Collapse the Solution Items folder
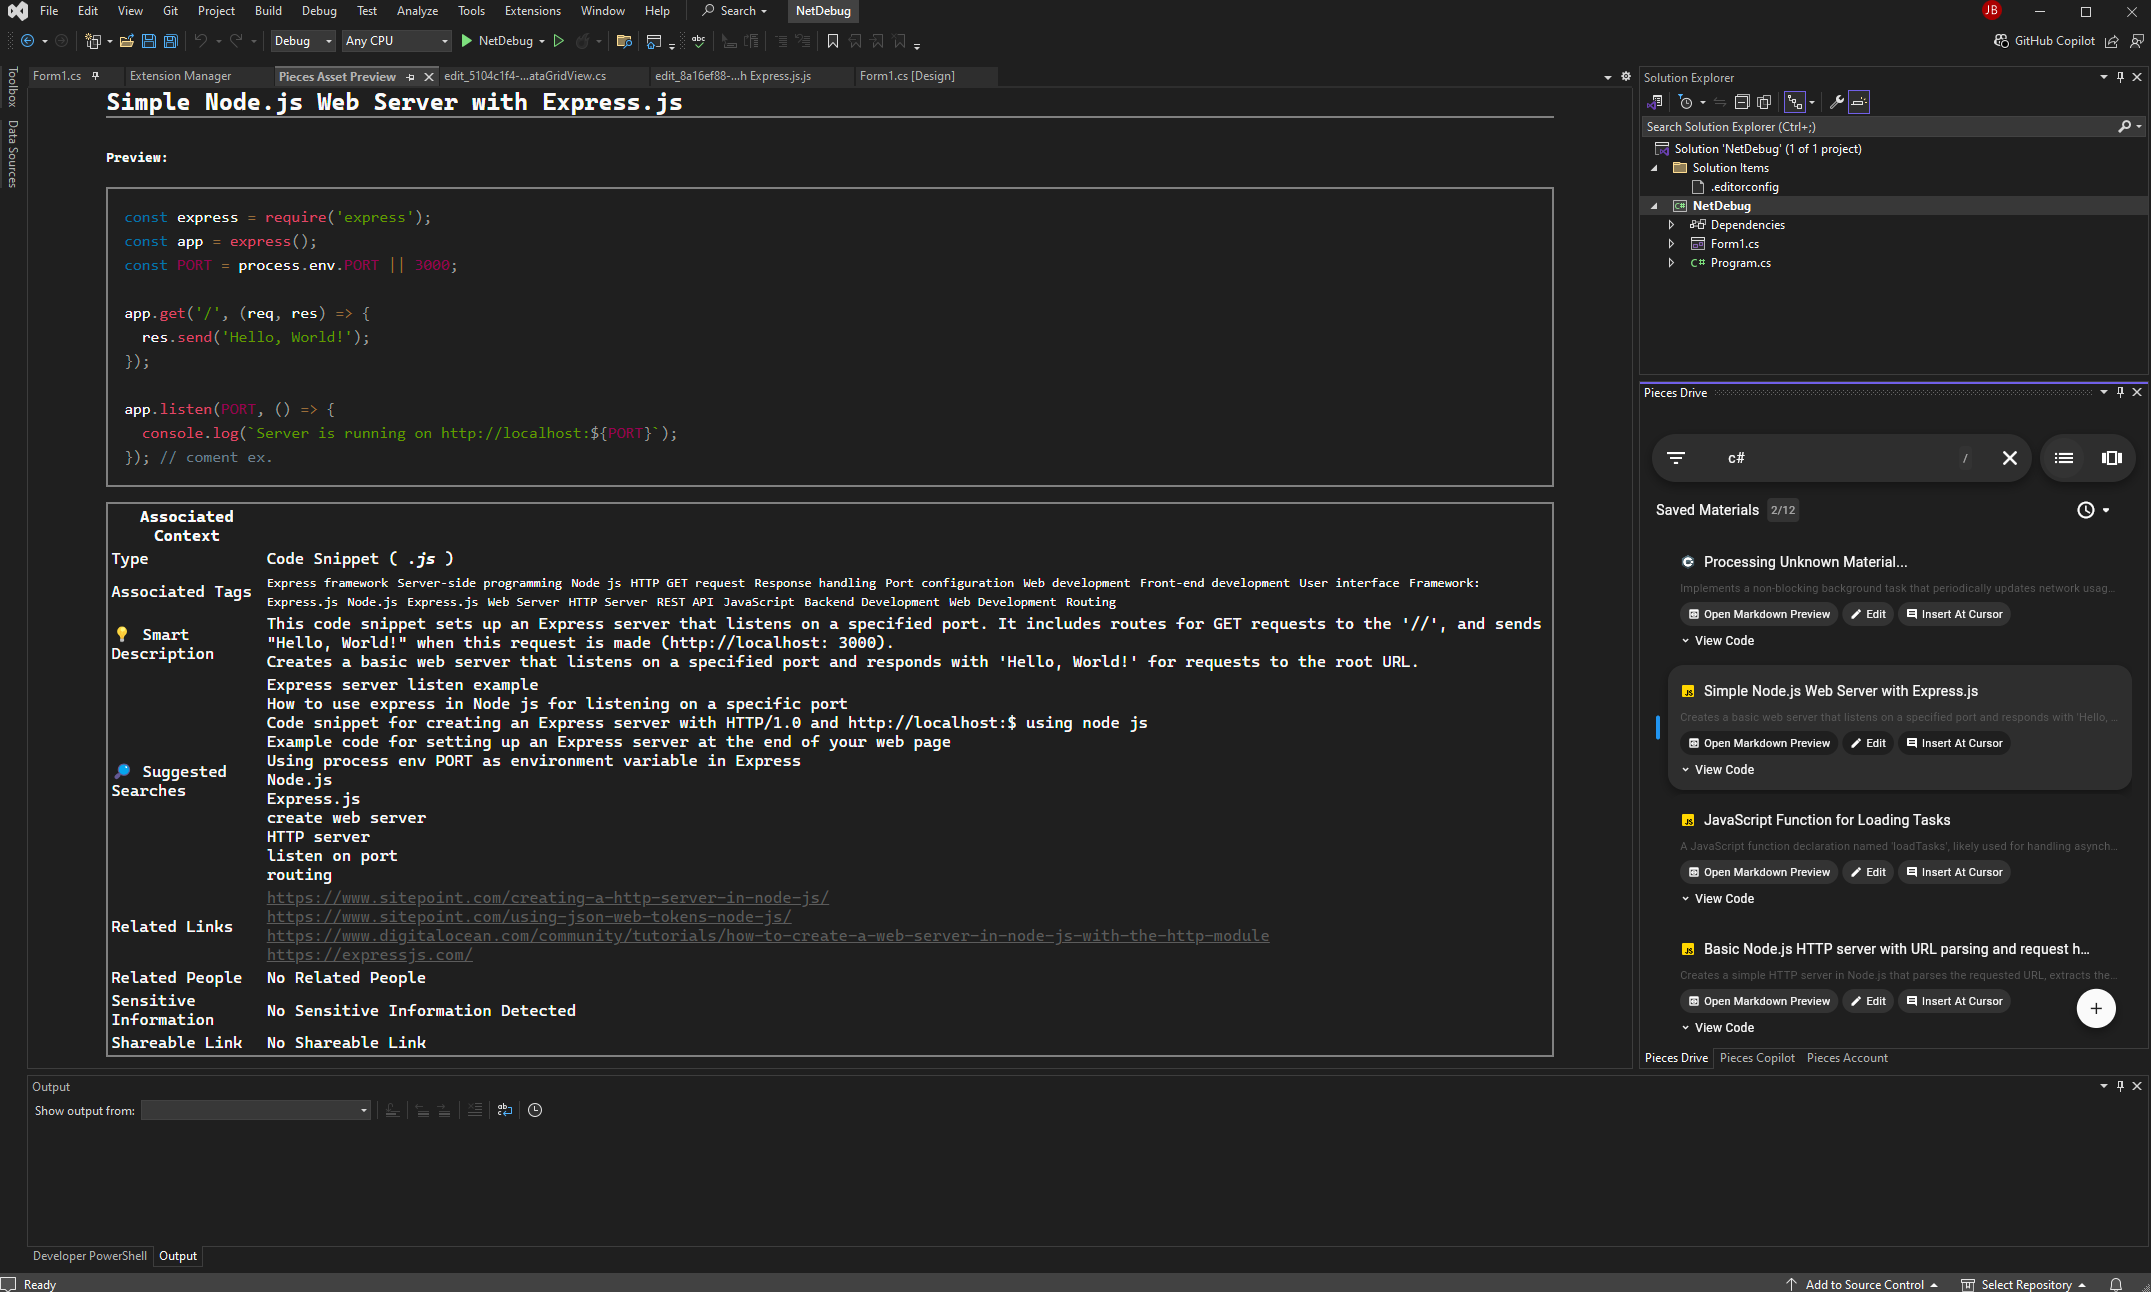The width and height of the screenshot is (2151, 1292). (x=1654, y=168)
